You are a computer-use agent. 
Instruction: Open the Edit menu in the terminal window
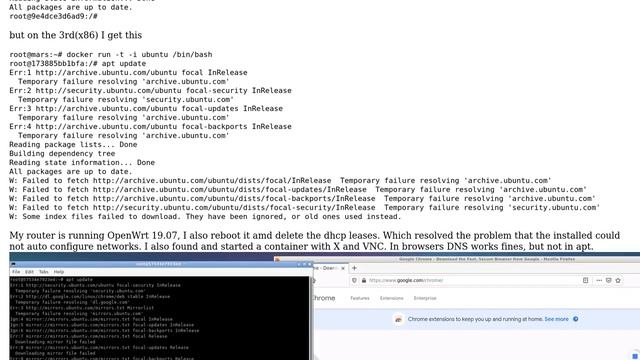click(29, 272)
